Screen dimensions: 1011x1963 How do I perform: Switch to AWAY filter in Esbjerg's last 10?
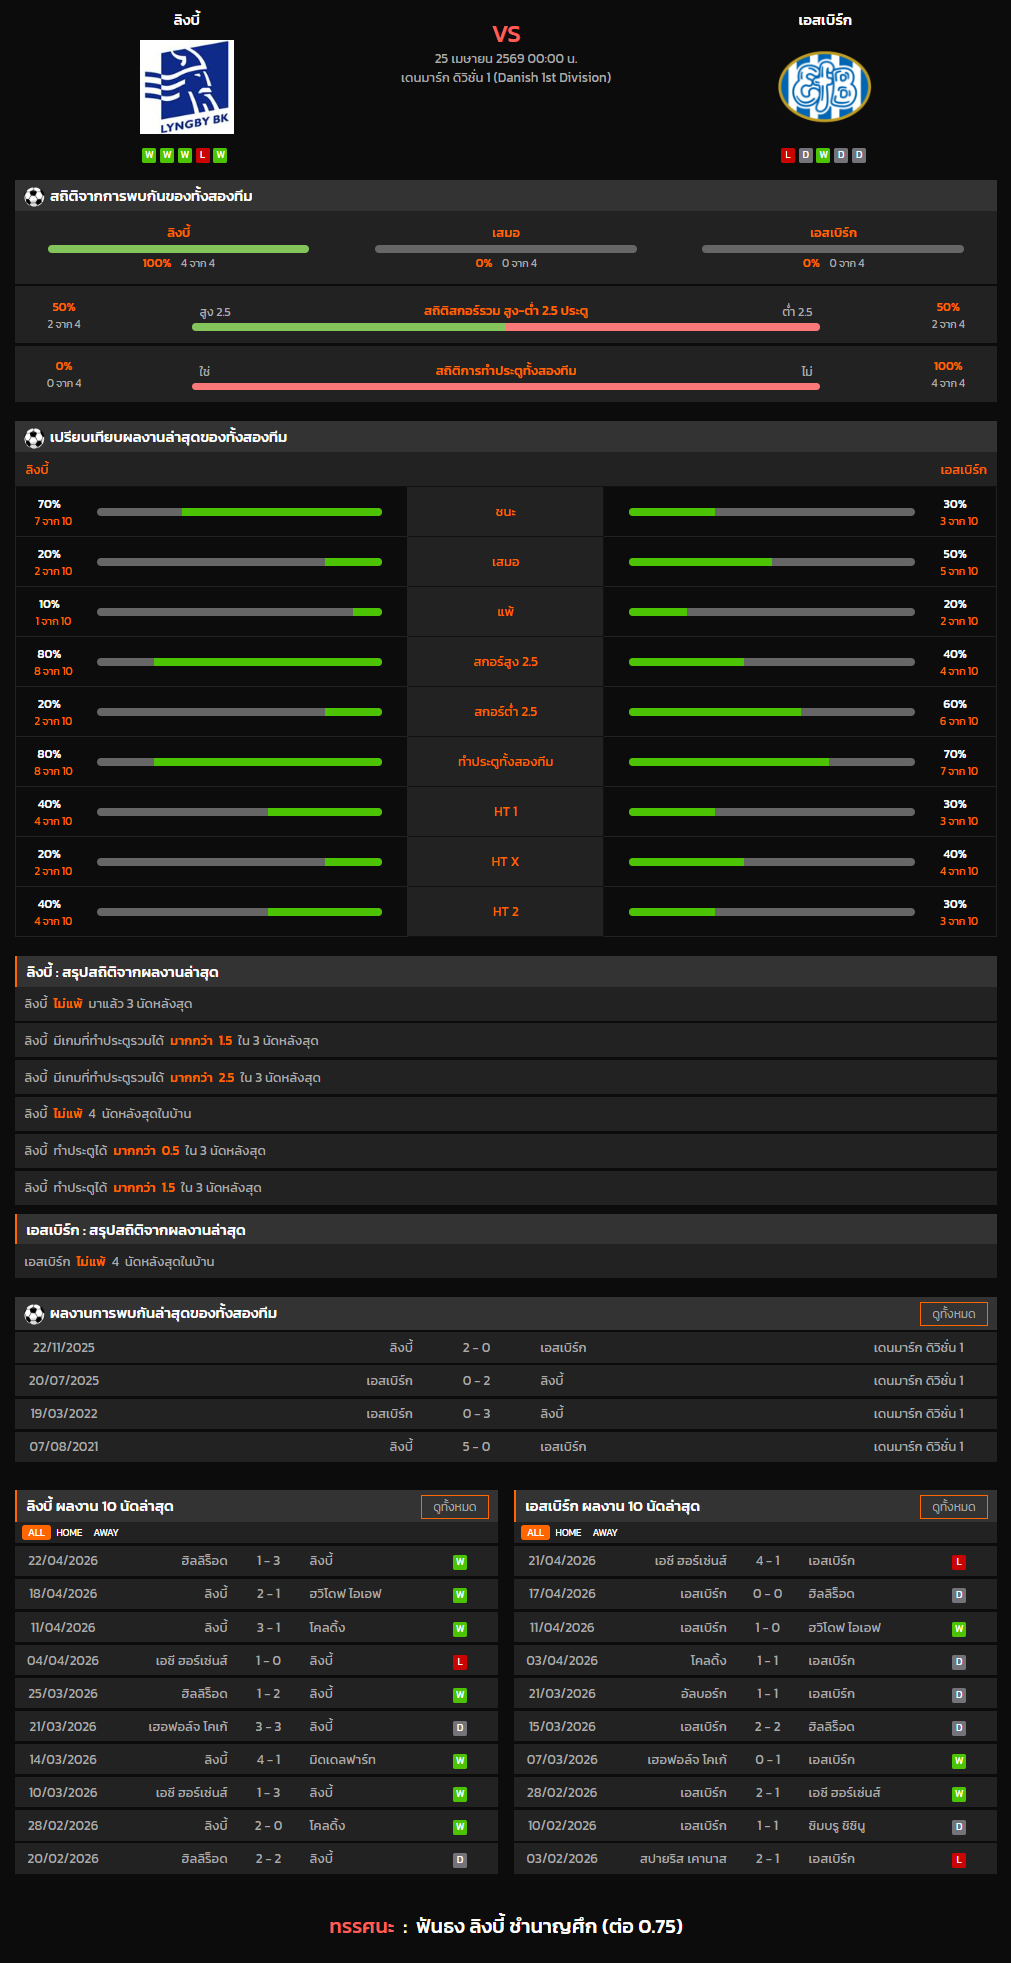tap(605, 1532)
